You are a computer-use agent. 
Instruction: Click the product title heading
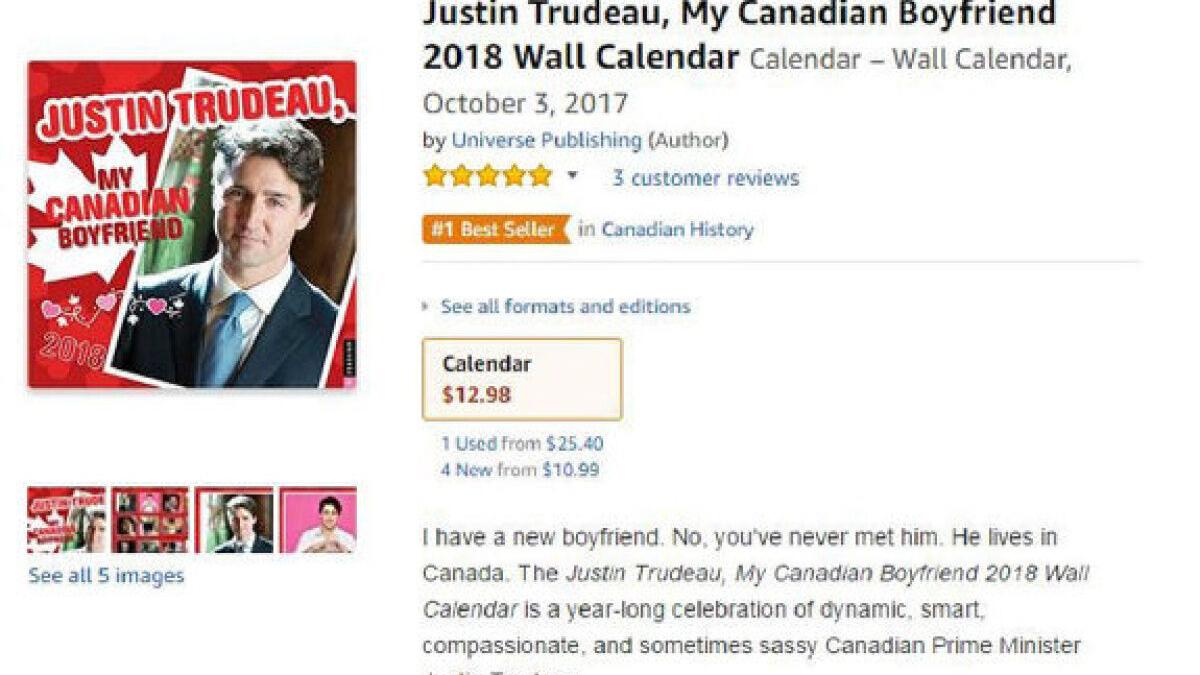click(x=738, y=35)
